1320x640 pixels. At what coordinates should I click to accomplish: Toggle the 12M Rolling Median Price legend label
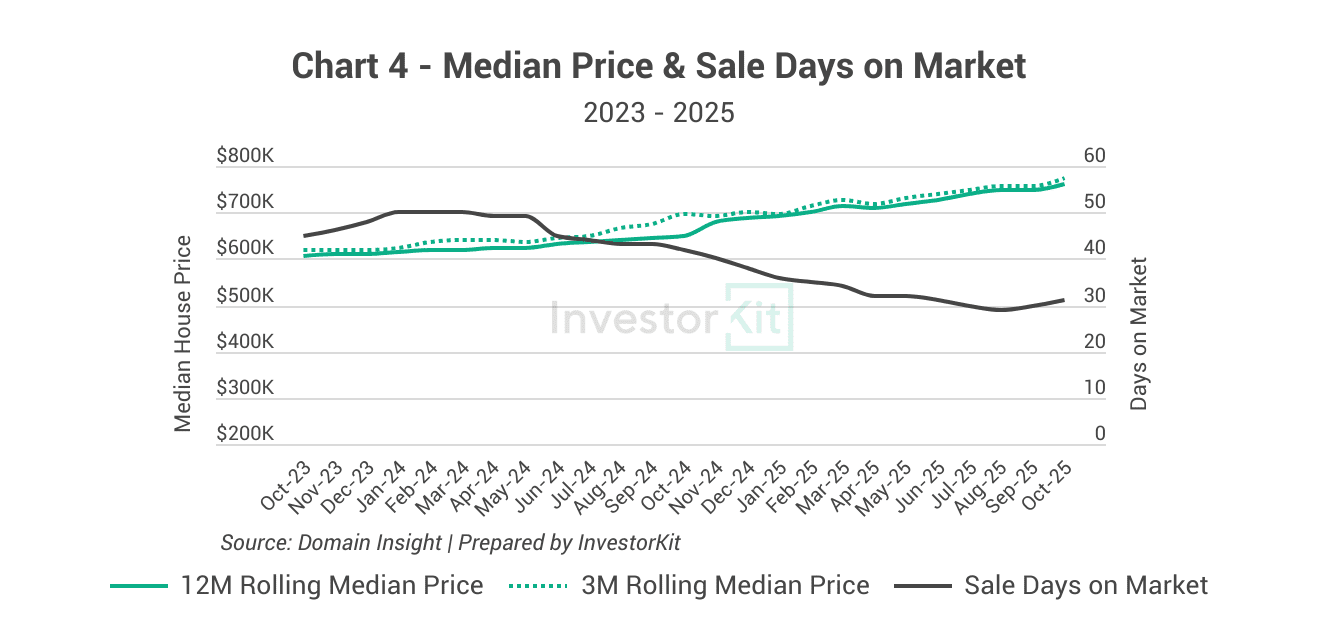coord(332,586)
